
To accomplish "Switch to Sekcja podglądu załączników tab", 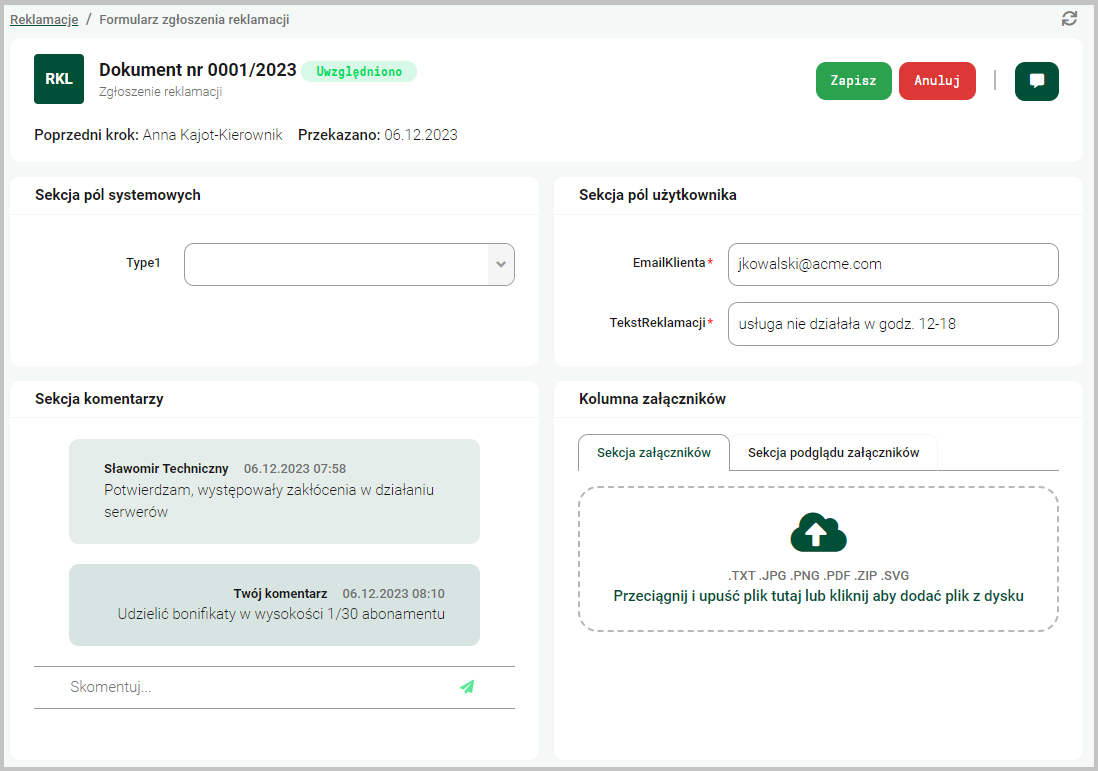I will tap(833, 453).
